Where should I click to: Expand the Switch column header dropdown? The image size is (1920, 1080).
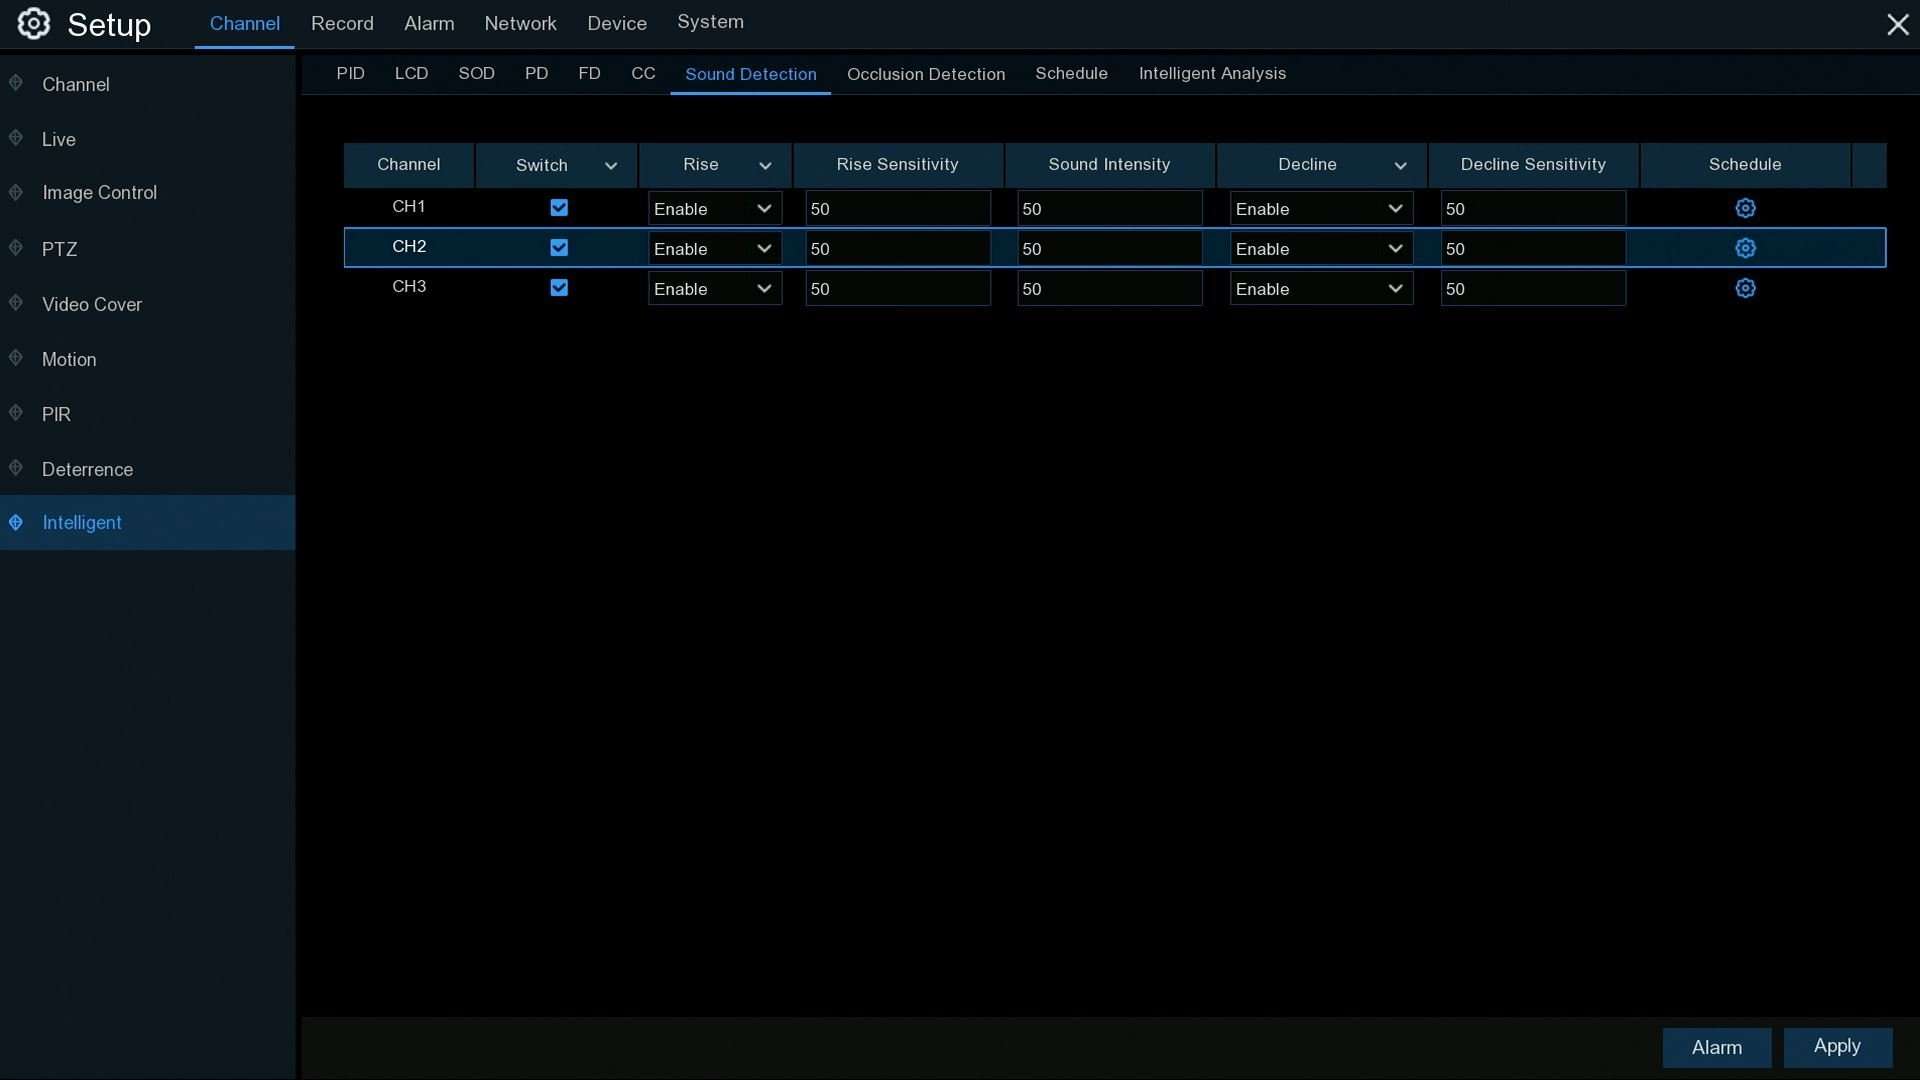point(610,166)
